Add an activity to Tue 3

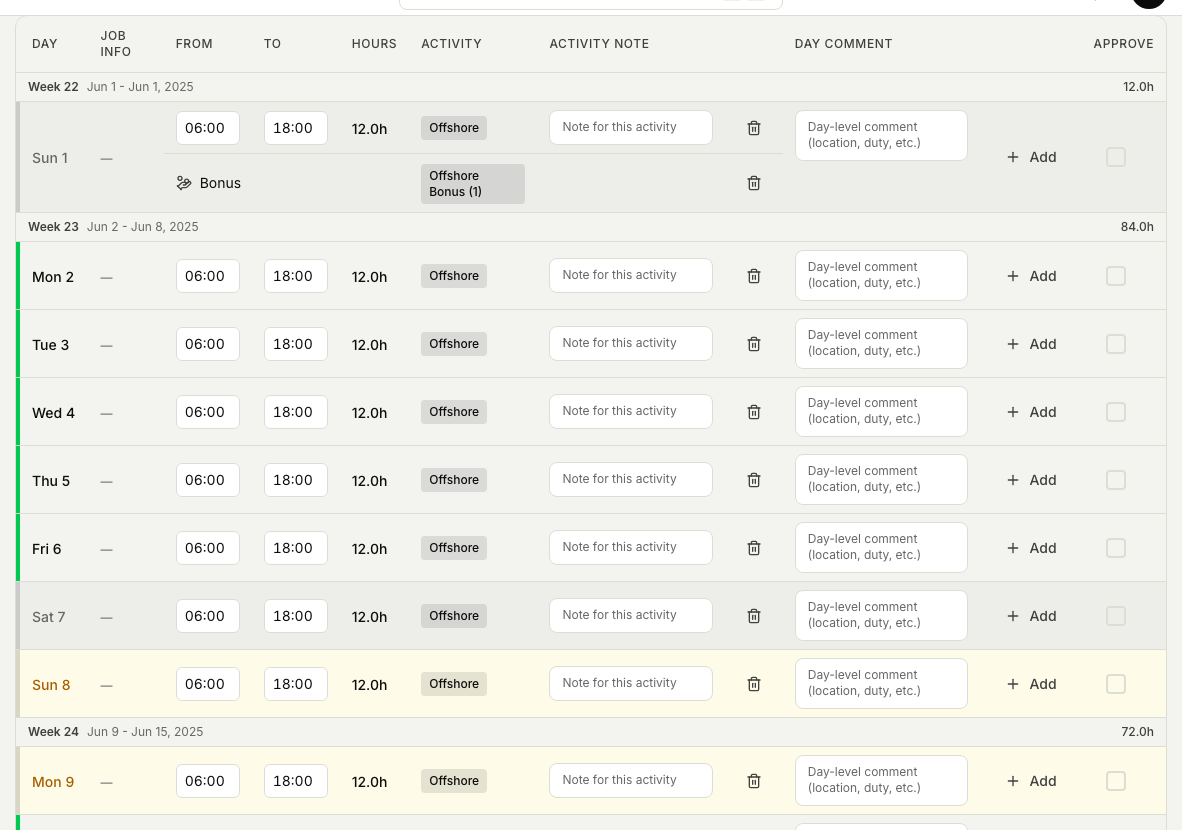pyautogui.click(x=1031, y=344)
